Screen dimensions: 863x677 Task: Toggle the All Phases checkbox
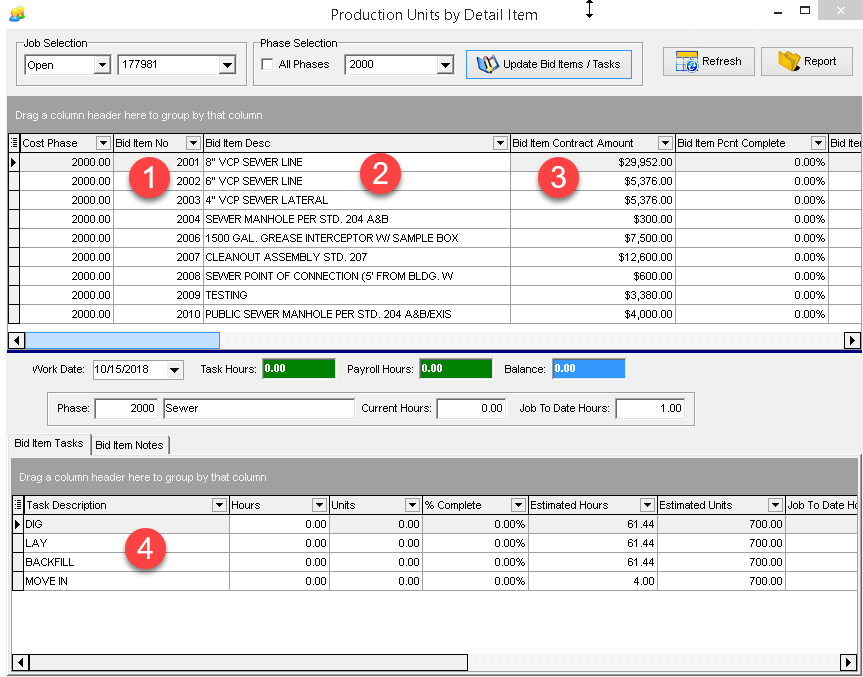coord(267,64)
